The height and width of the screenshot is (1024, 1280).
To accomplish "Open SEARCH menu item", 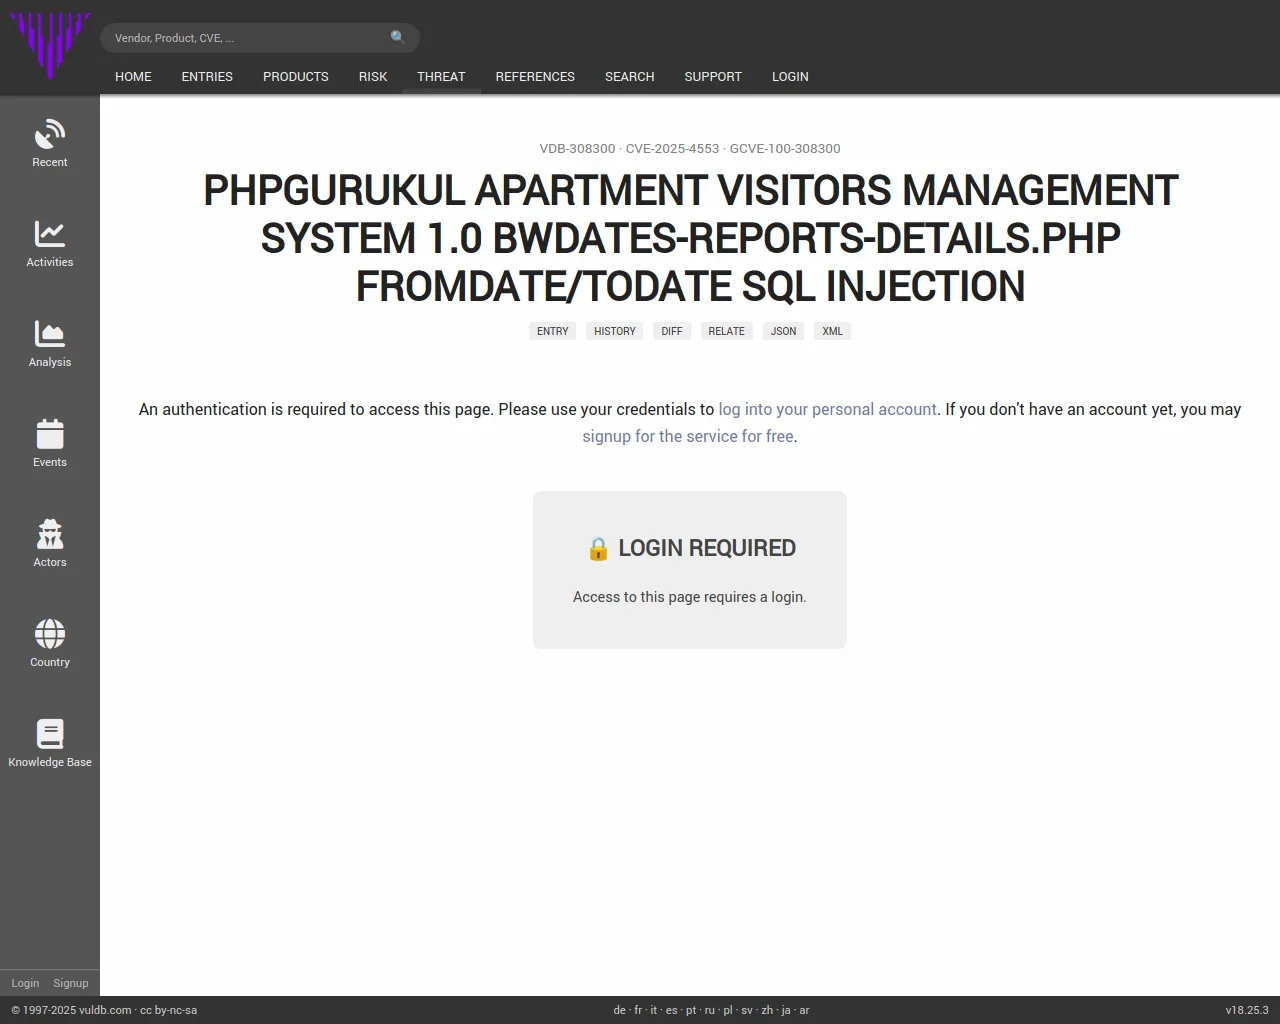I will (630, 77).
